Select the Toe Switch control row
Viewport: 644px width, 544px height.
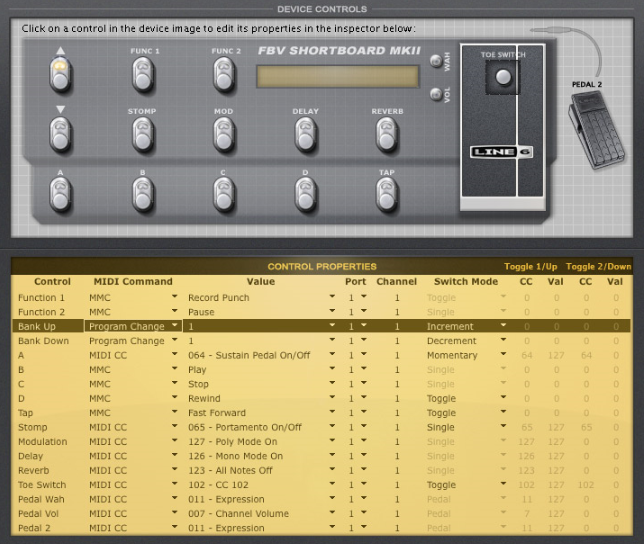(322, 485)
